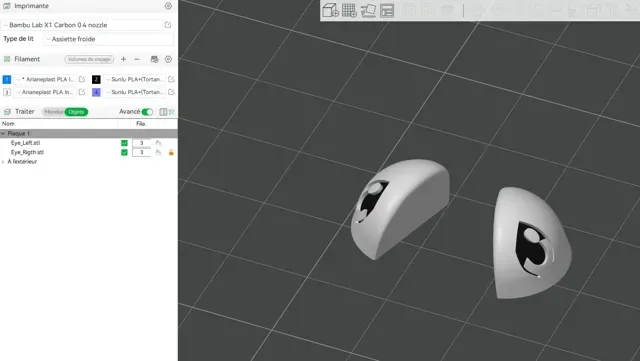Collapse the Plaque 1 tree node

pyautogui.click(x=3, y=134)
